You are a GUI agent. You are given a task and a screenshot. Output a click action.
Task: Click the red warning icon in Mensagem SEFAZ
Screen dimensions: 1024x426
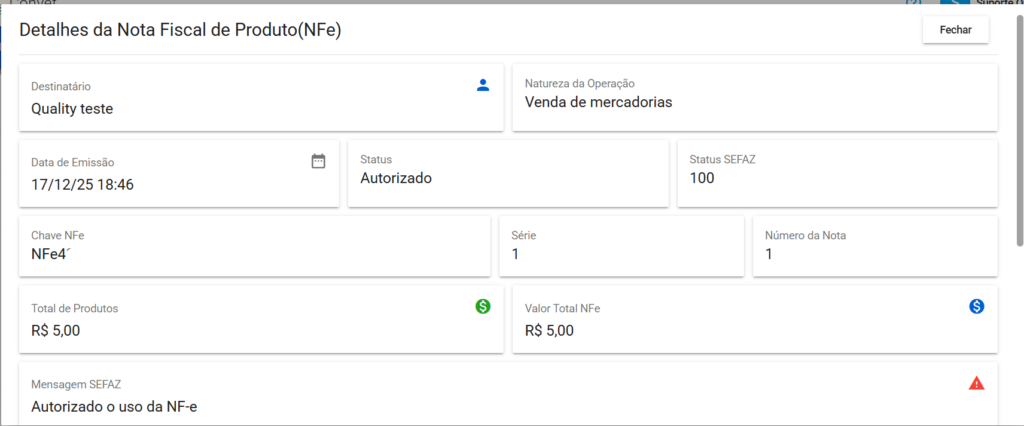click(x=976, y=383)
